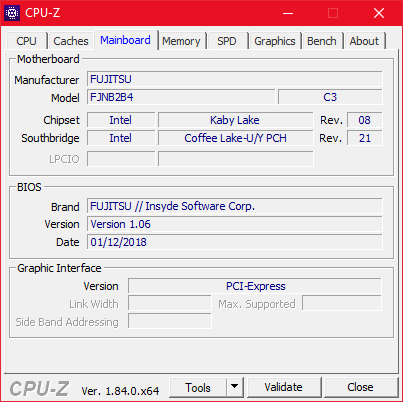
Task: Click the Validate button
Action: 284,387
